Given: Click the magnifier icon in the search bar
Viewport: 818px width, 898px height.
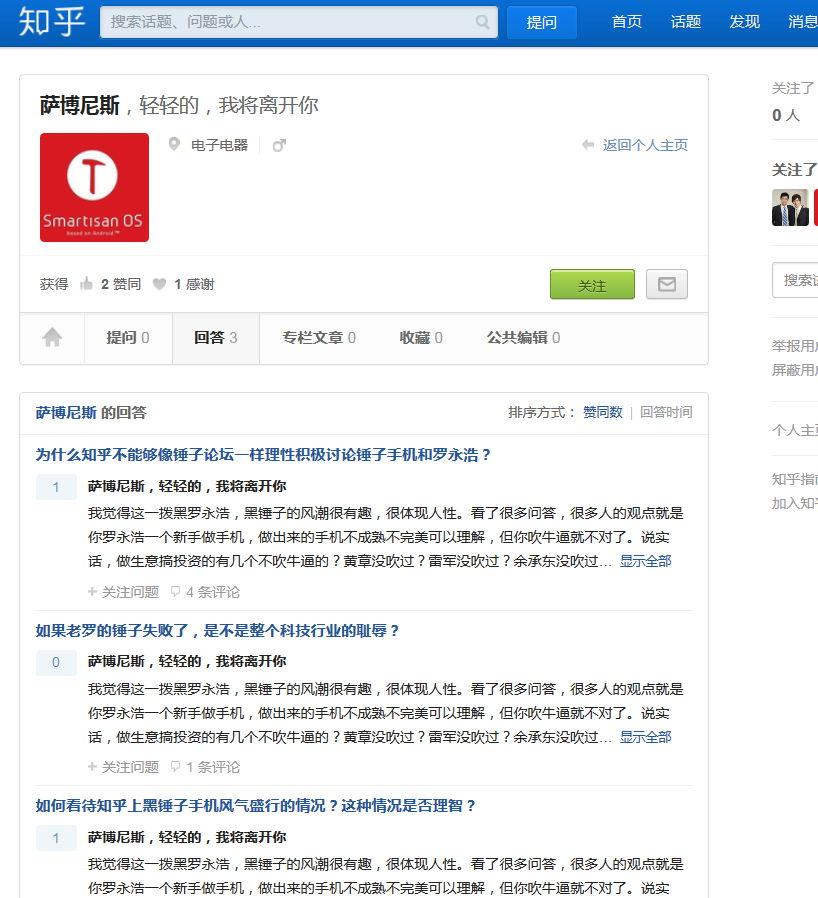Looking at the screenshot, I should pos(481,22).
